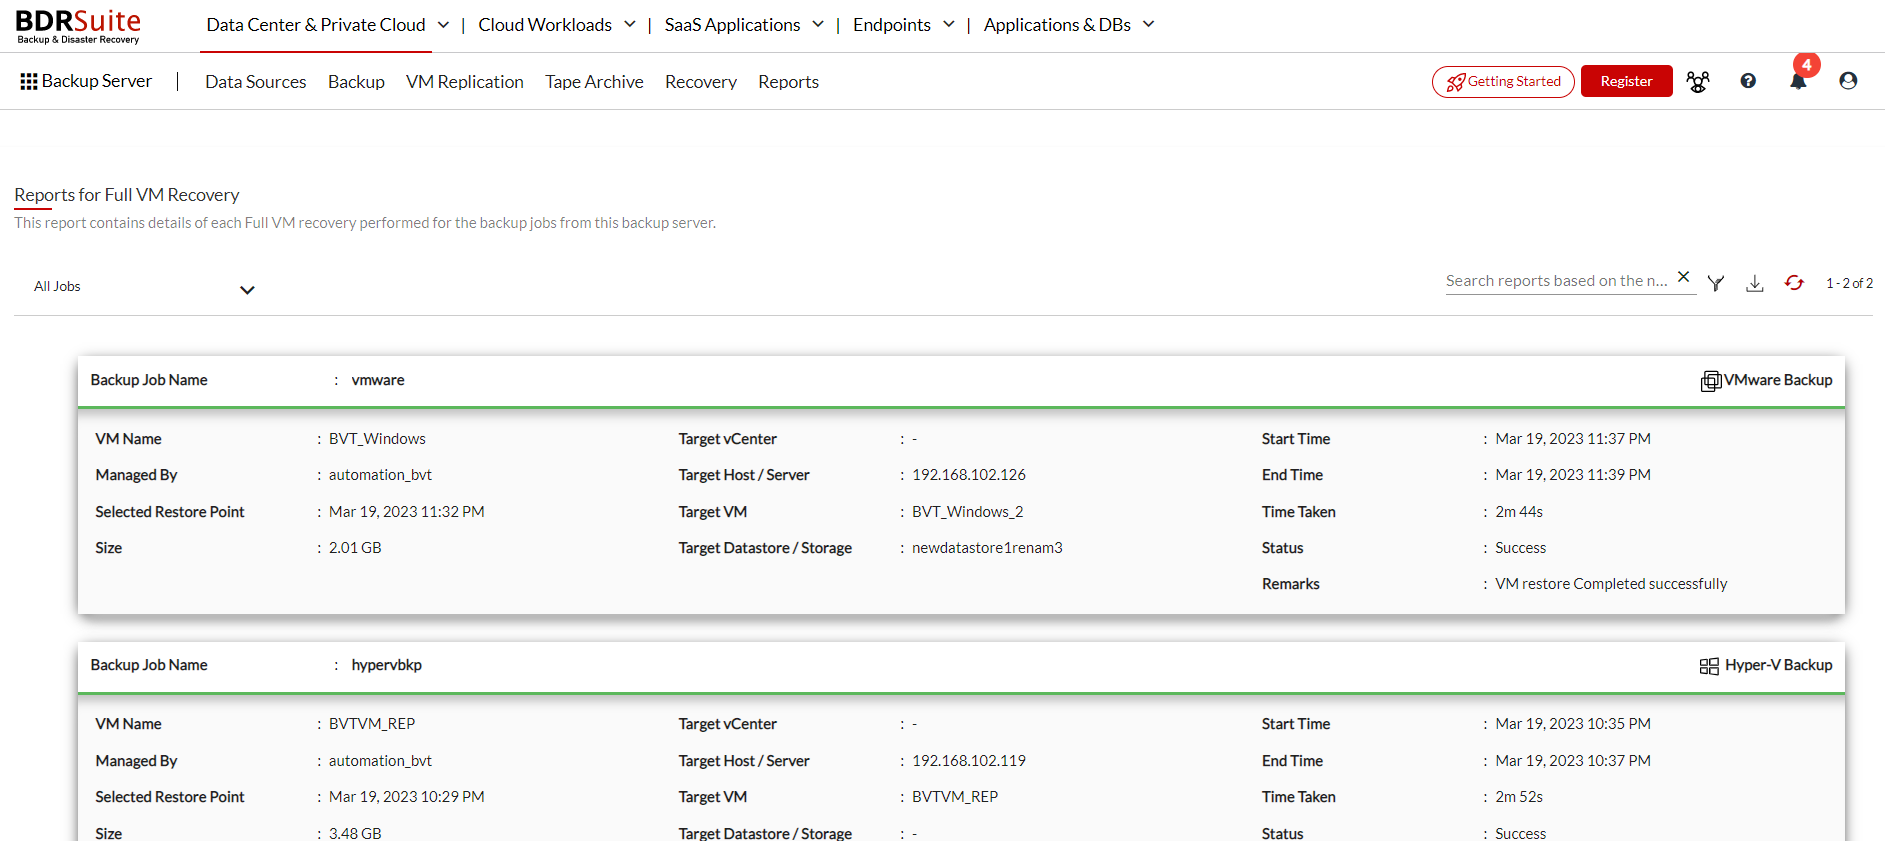The height and width of the screenshot is (841, 1885).
Task: Click the Hyper-V Backup type icon
Action: (1709, 666)
